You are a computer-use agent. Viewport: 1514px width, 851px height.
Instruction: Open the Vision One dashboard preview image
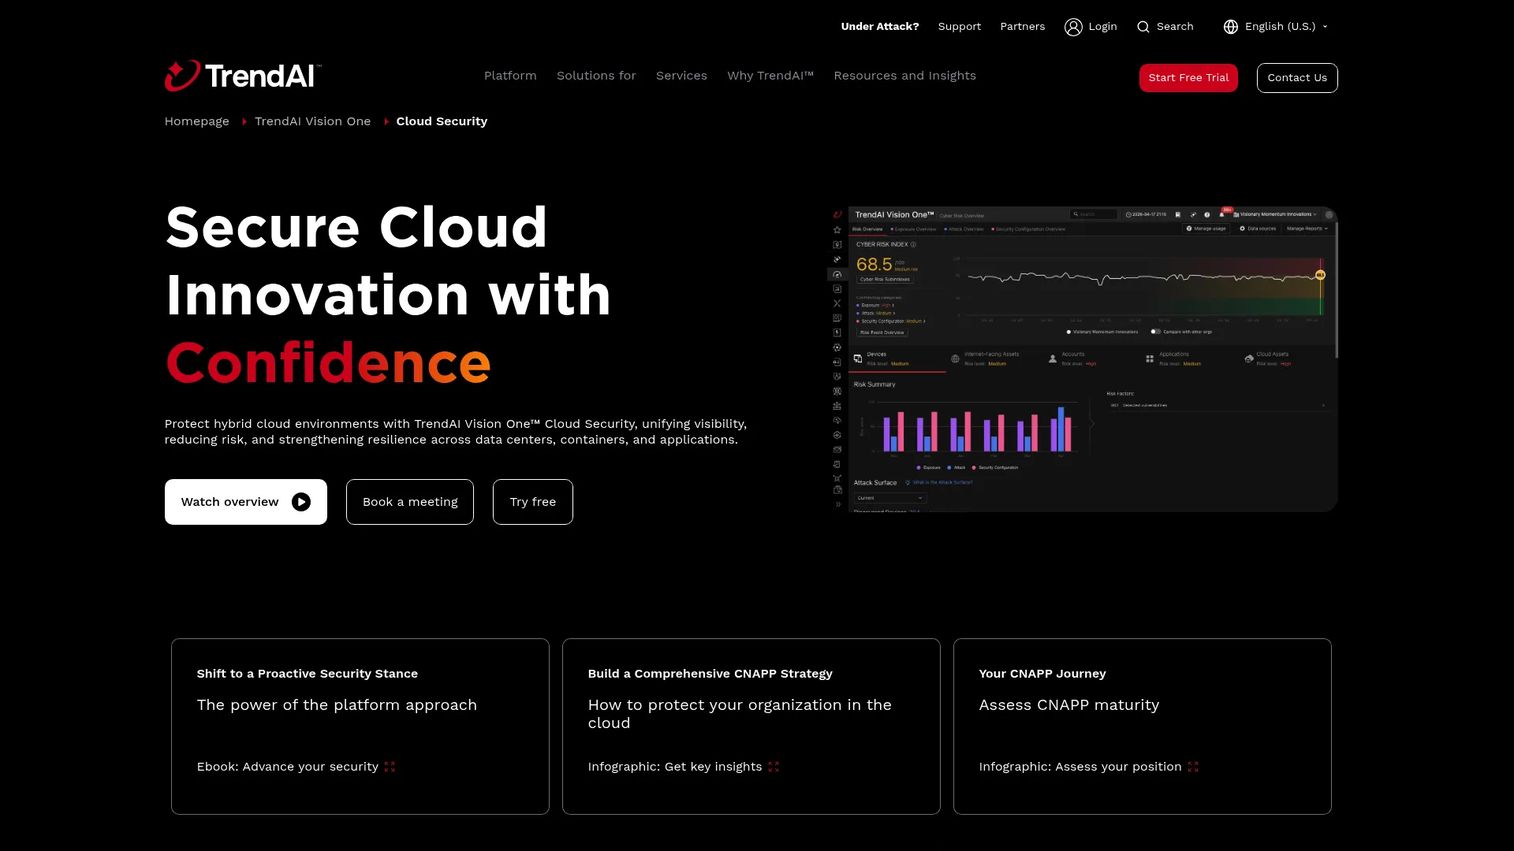tap(1083, 359)
